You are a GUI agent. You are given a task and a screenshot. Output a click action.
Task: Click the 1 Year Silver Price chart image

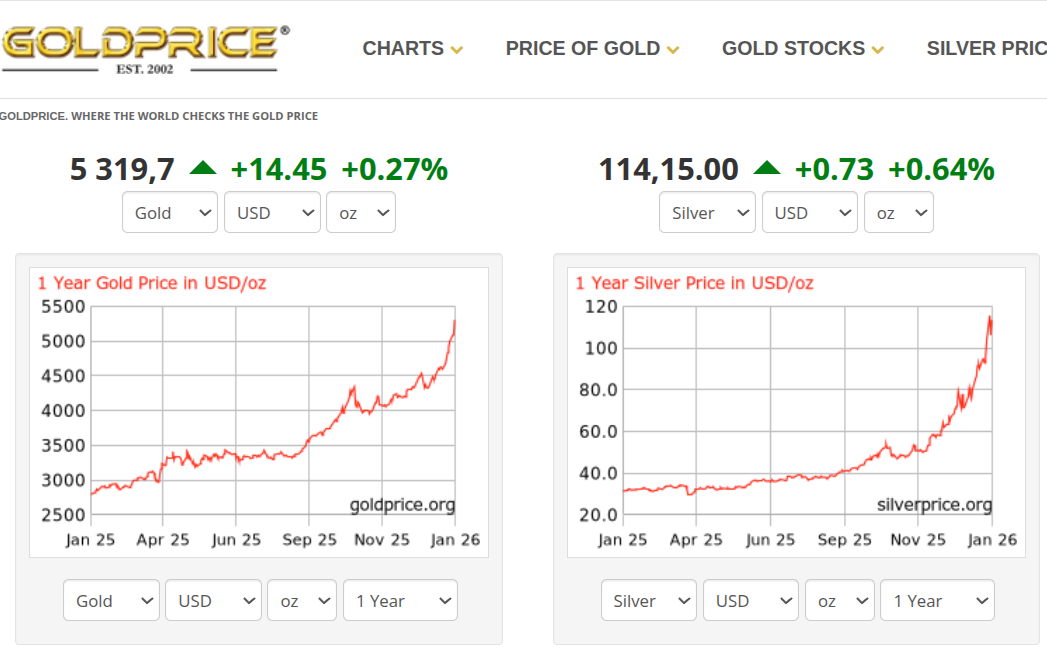(797, 413)
